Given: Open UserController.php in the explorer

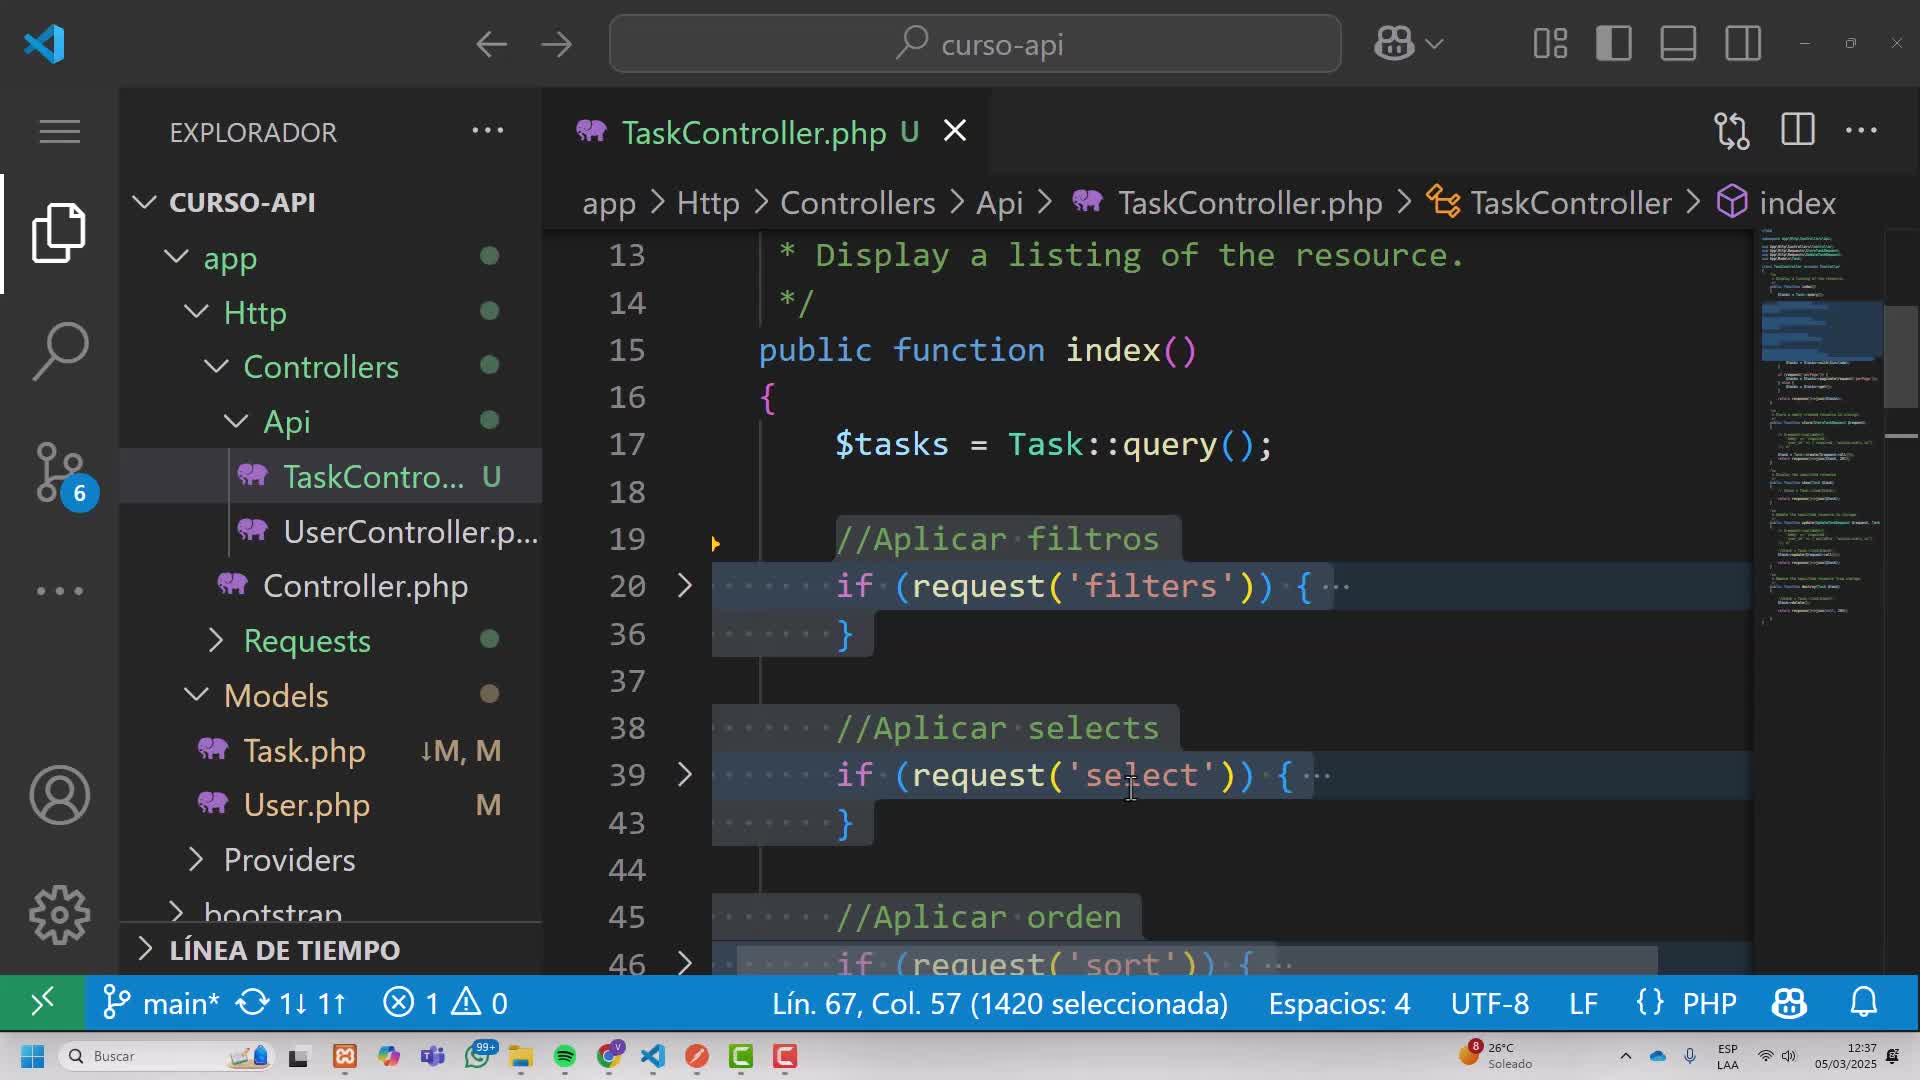Looking at the screenshot, I should tap(410, 532).
